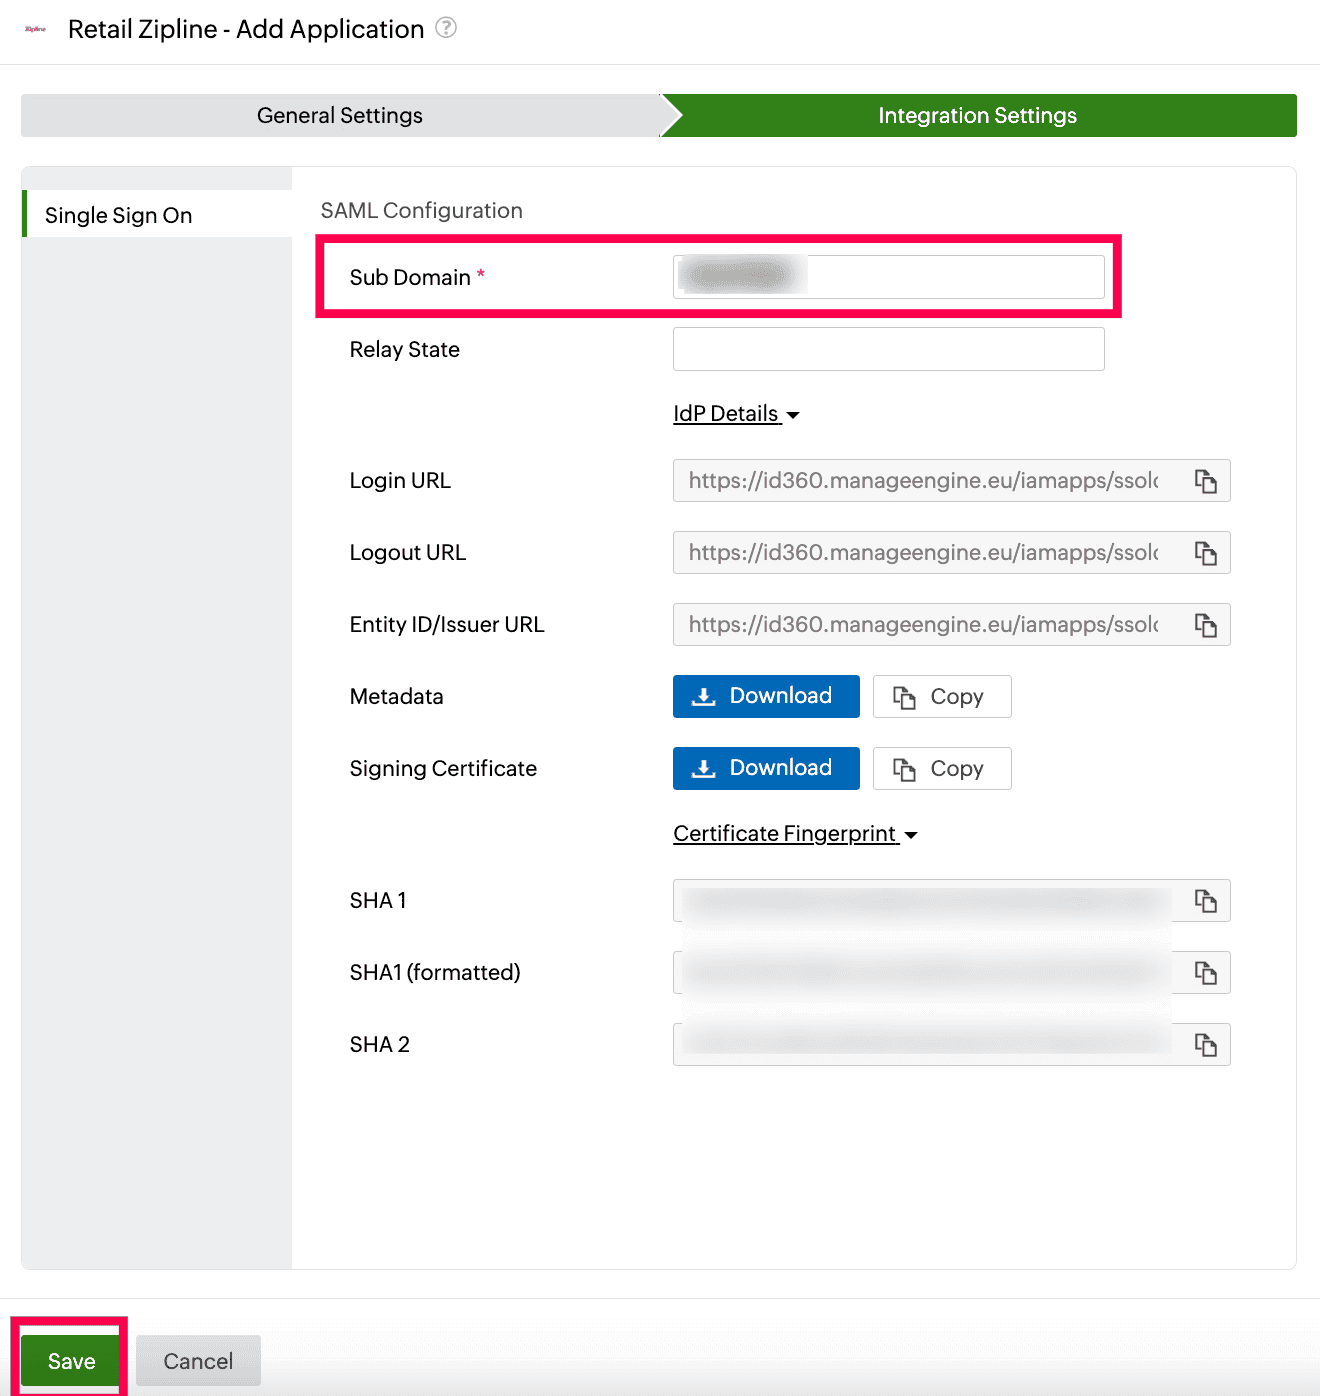Viewport: 1320px width, 1396px height.
Task: Copy the Signing Certificate
Action: (x=941, y=768)
